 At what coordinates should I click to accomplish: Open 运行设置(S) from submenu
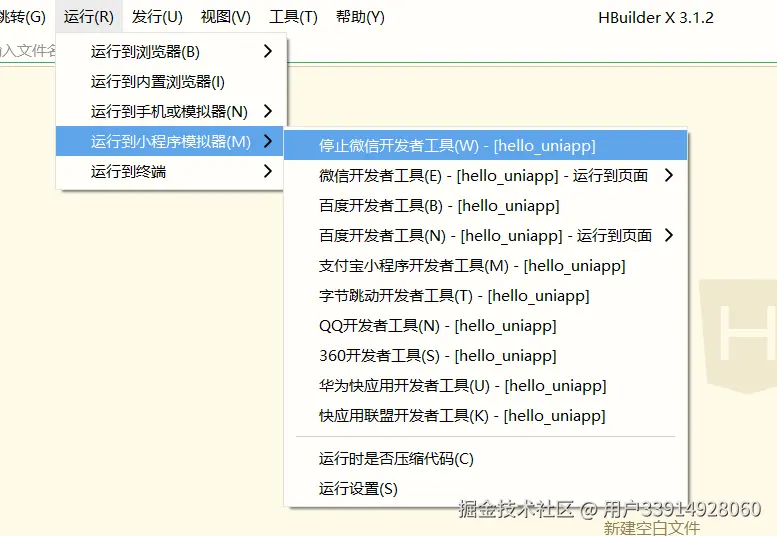pyautogui.click(x=486, y=489)
